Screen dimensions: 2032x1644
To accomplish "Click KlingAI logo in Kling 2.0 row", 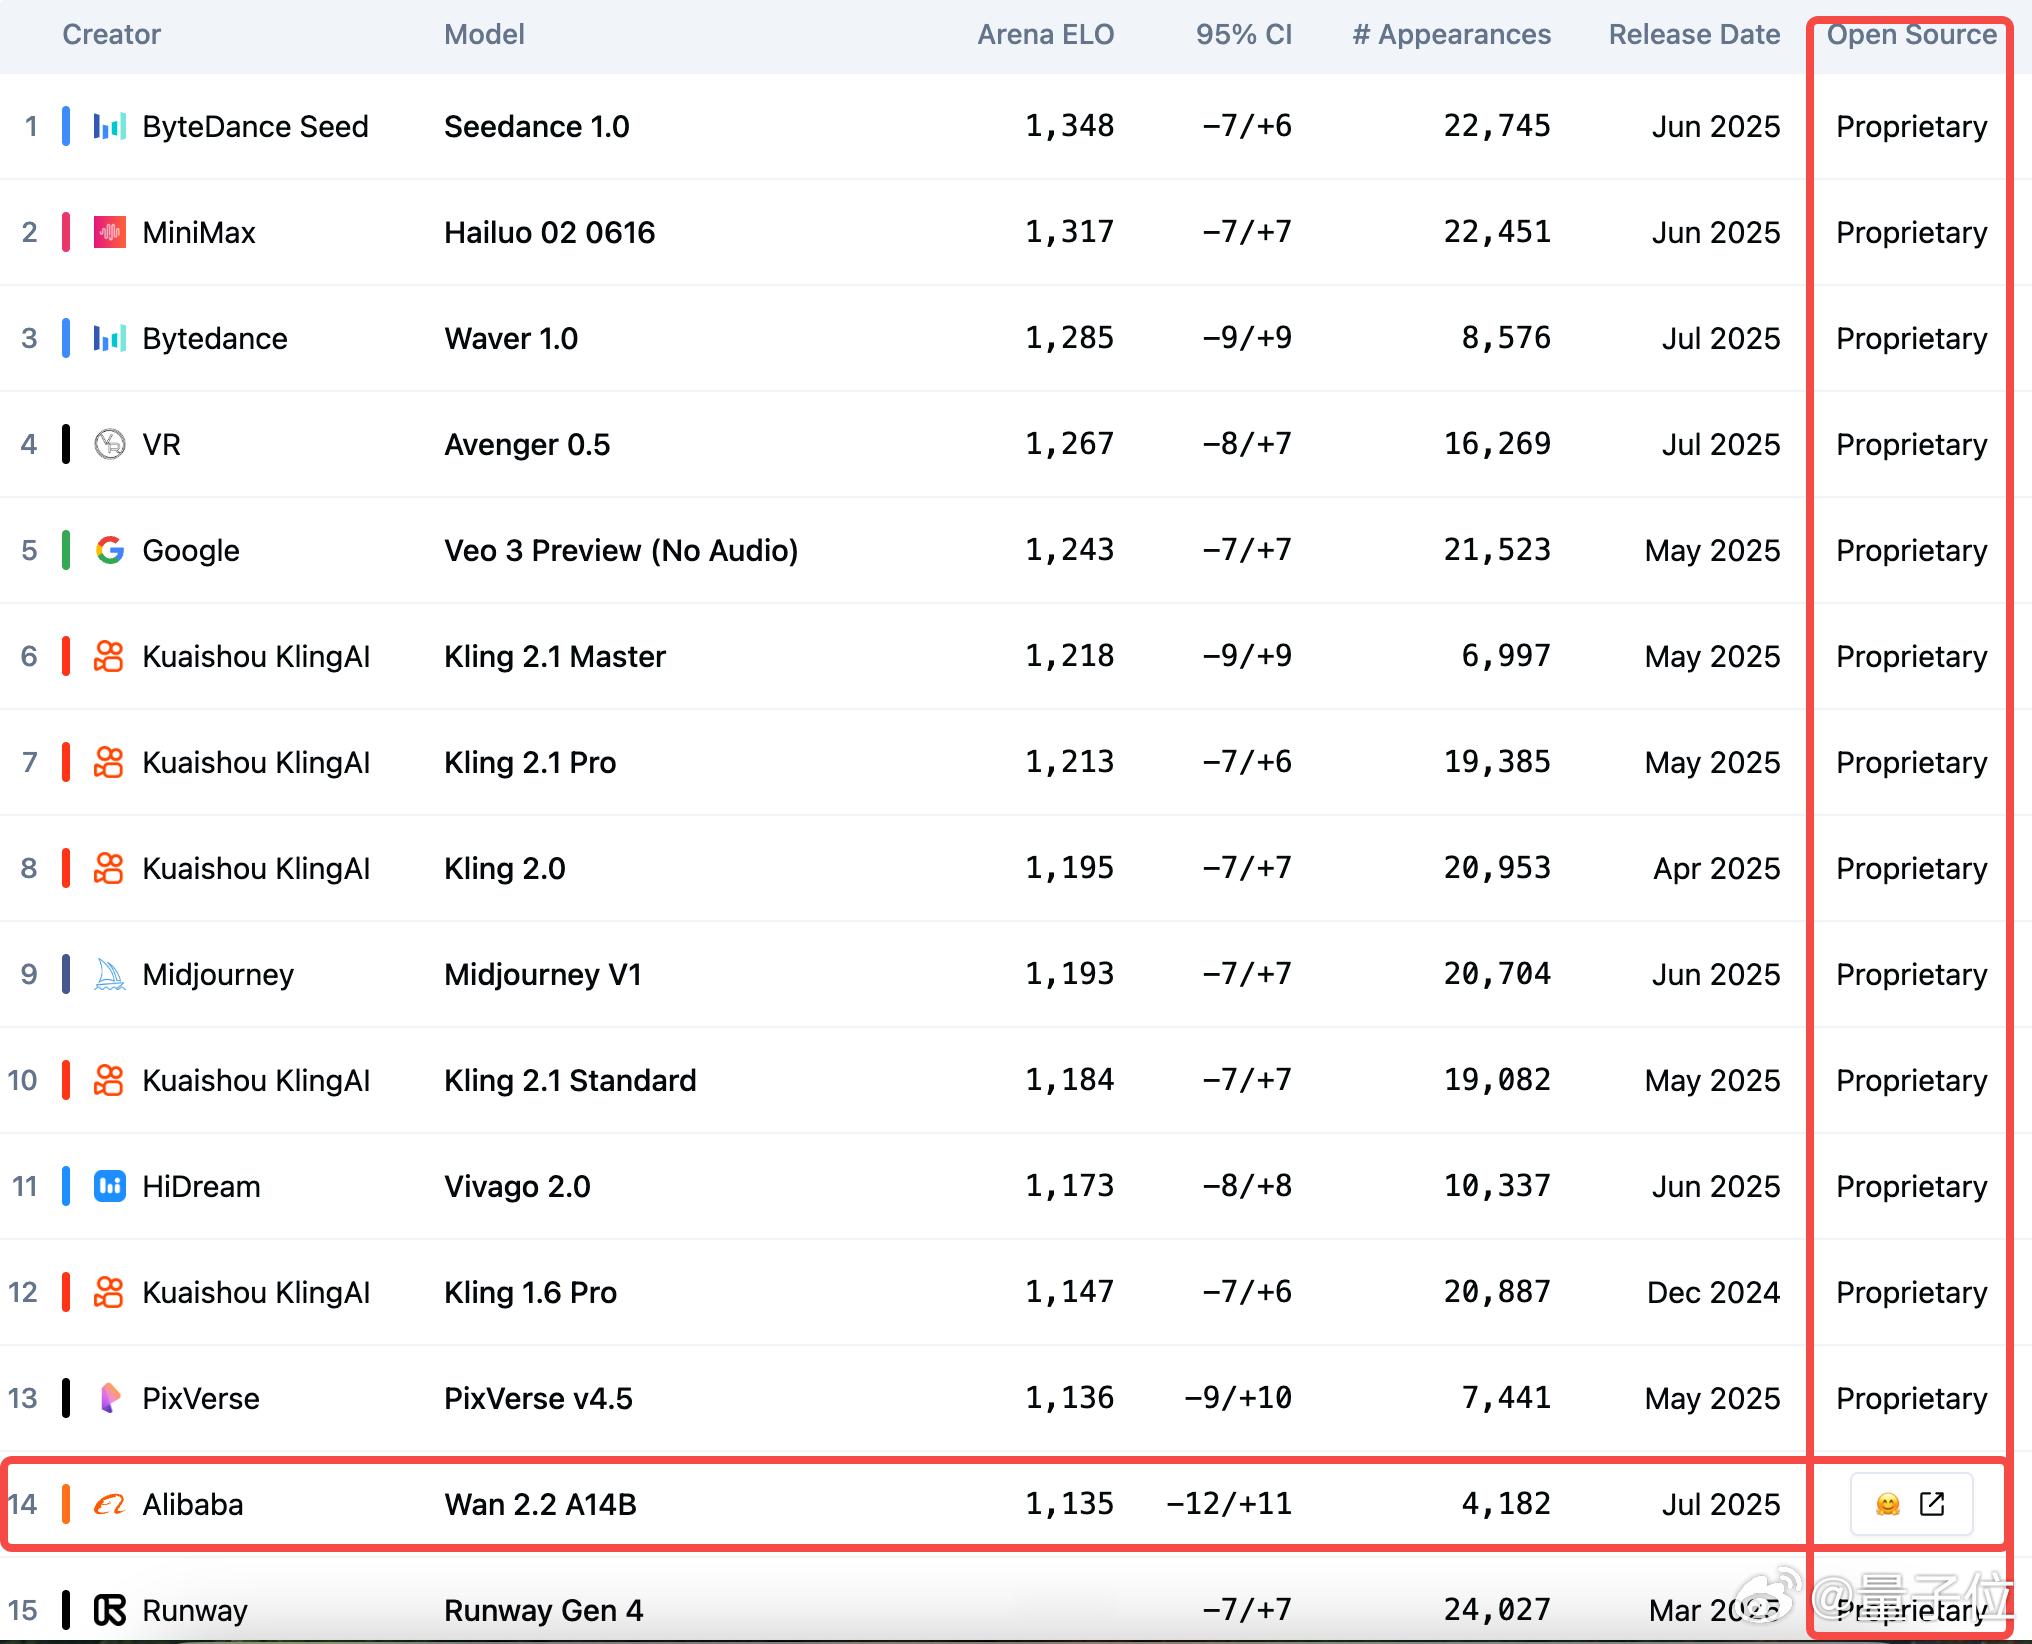I will pyautogui.click(x=109, y=869).
